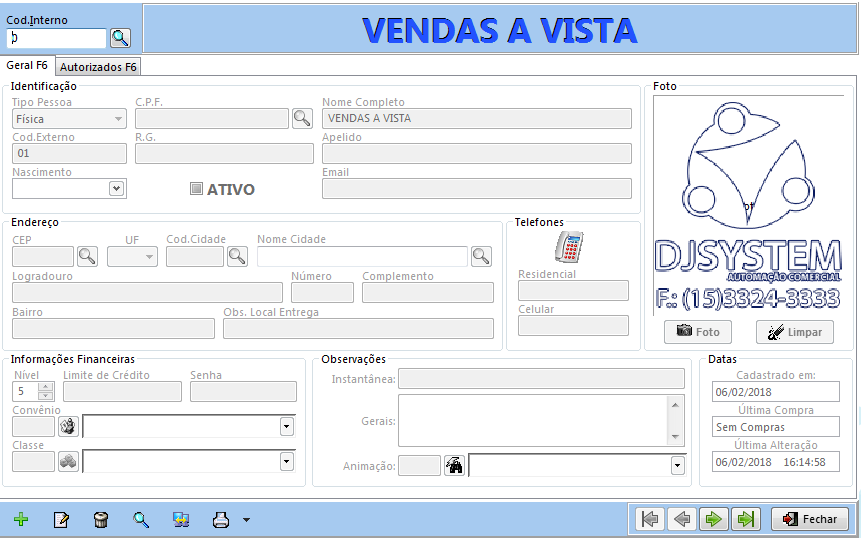This screenshot has width=861, height=538.
Task: Increase the Nível value with up arrow
Action: (46, 386)
